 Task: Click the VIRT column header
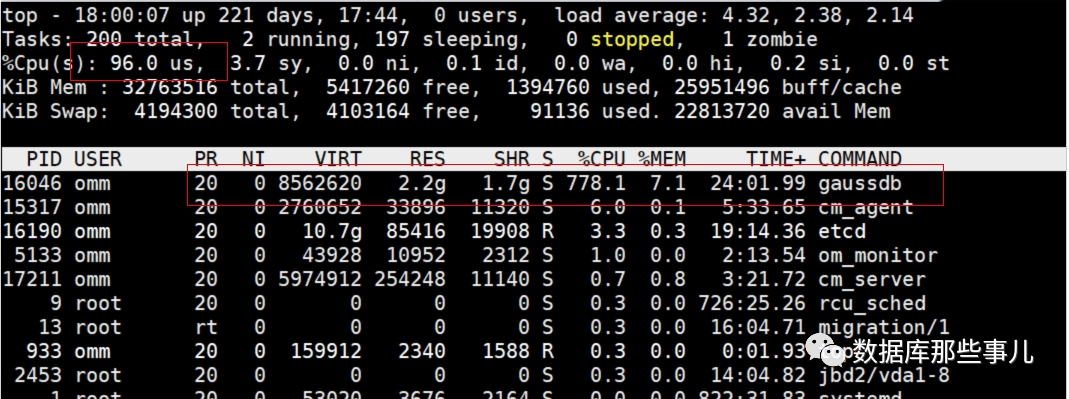337,160
